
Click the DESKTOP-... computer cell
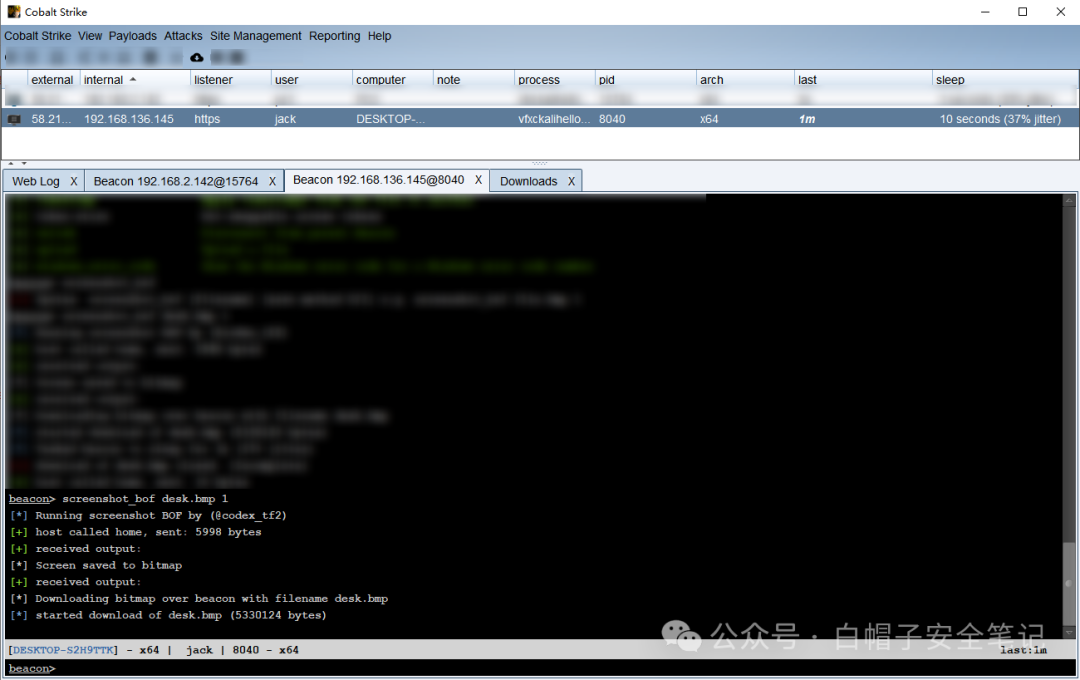point(391,119)
